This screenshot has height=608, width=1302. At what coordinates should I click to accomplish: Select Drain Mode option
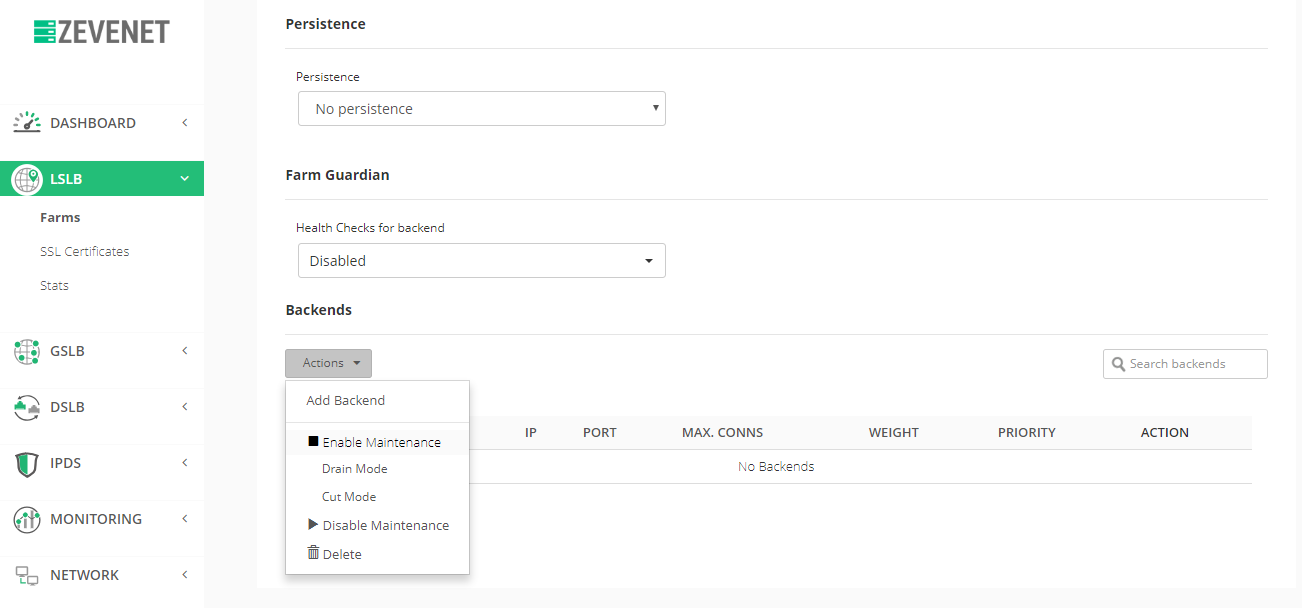[354, 469]
